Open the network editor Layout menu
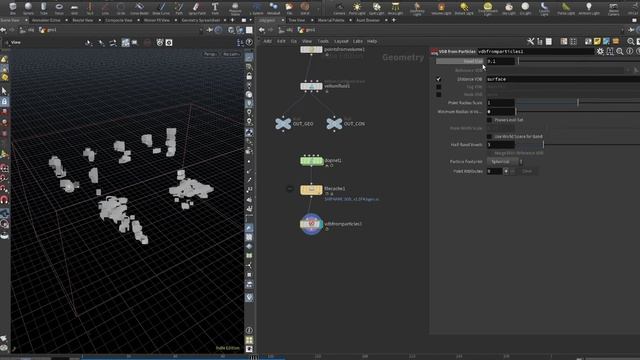 [x=341, y=41]
